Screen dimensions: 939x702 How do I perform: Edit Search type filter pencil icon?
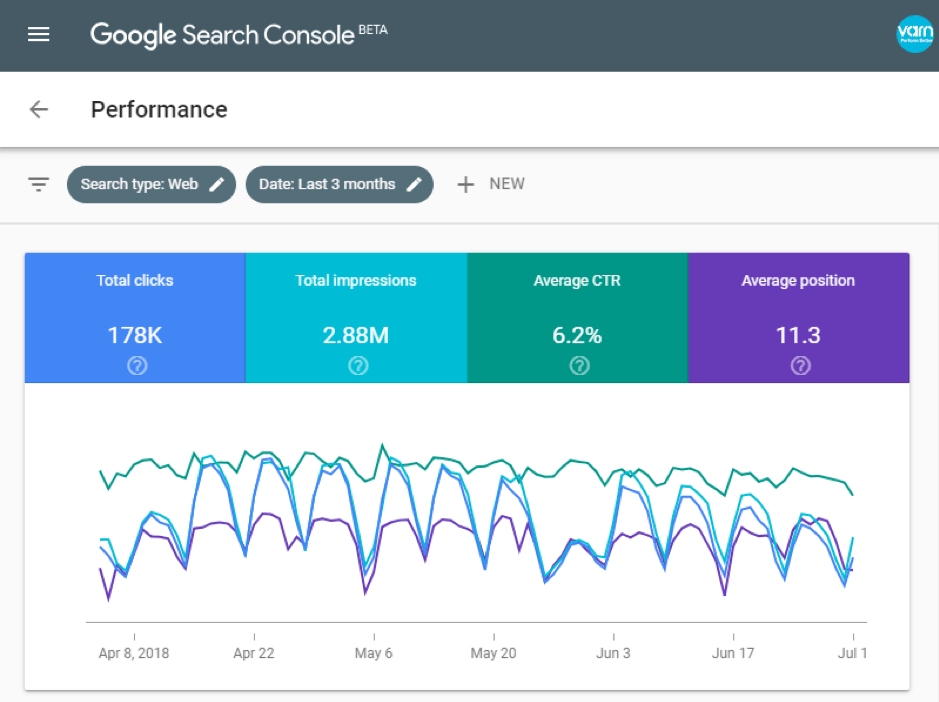217,184
